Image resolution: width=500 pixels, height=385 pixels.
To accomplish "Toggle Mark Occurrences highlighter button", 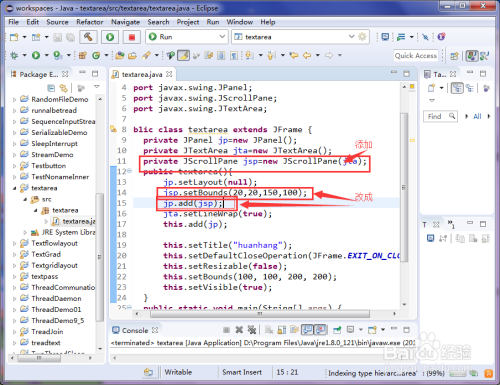I will pyautogui.click(x=183, y=55).
